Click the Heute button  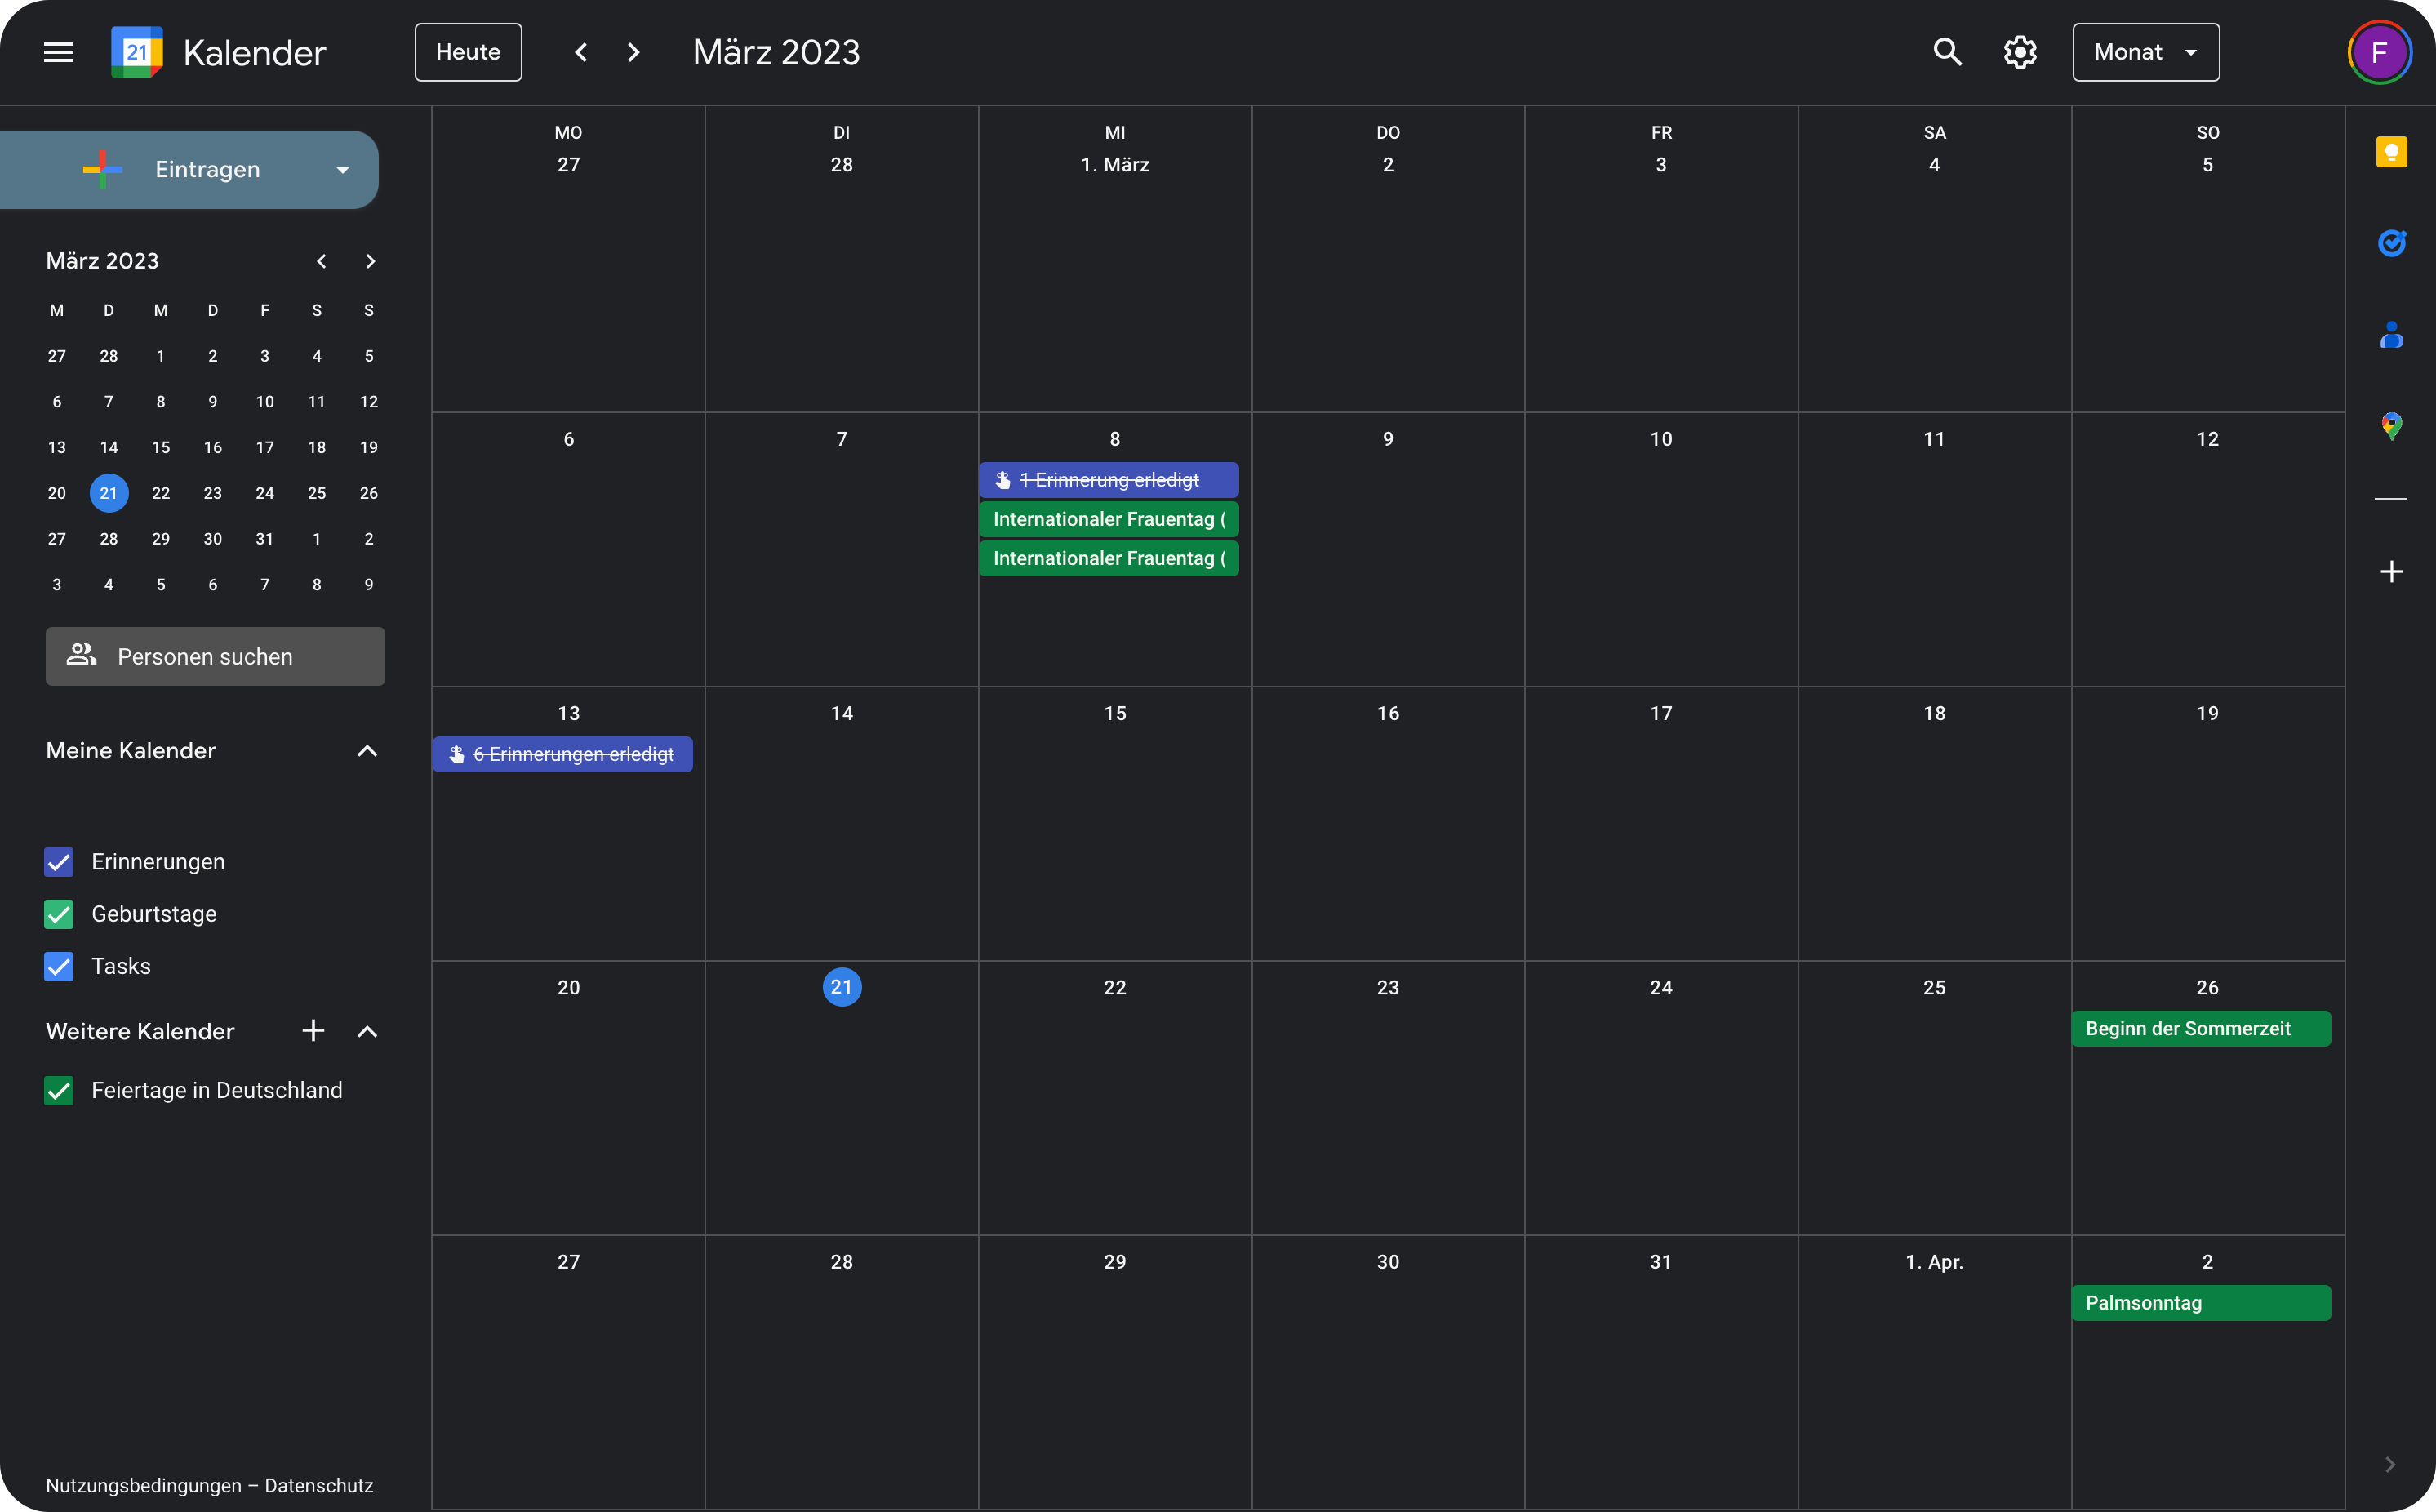coord(468,52)
